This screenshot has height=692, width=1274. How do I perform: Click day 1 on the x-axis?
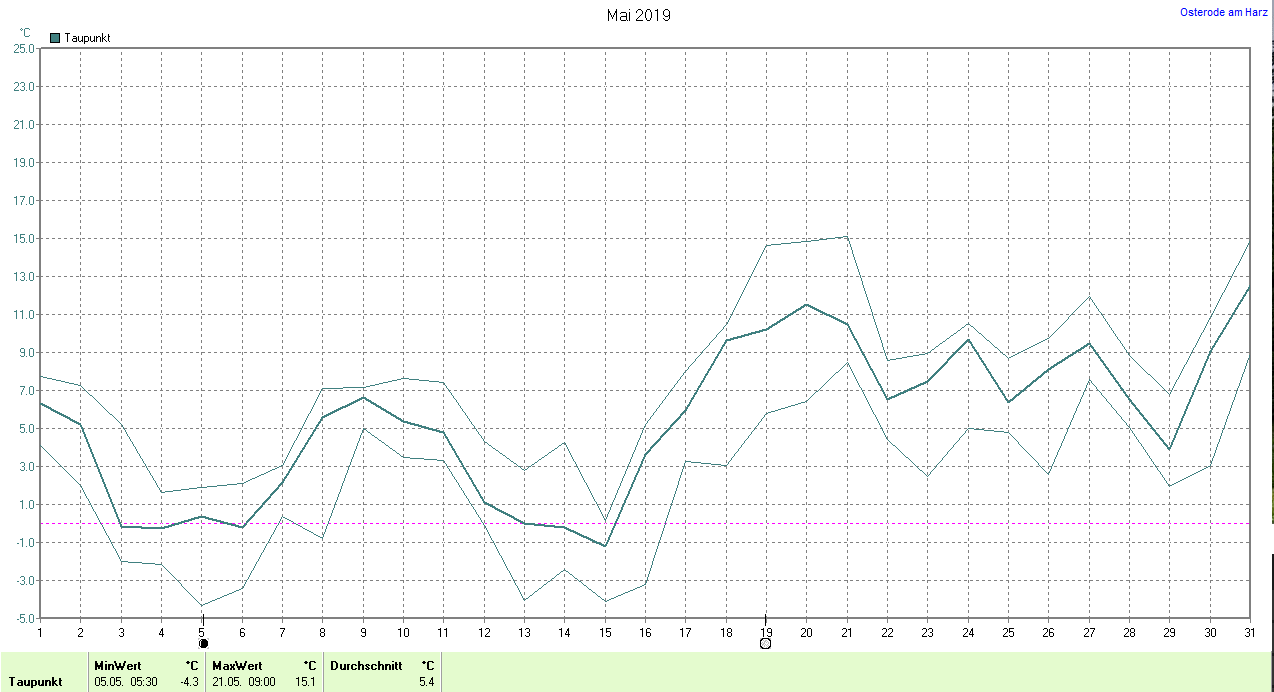tap(40, 631)
